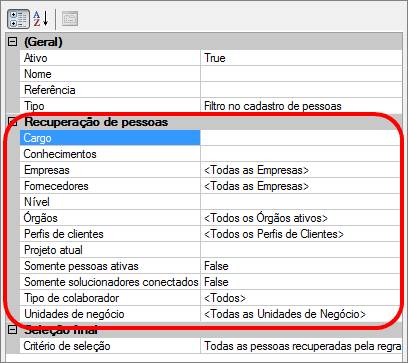408x363 pixels.
Task: Sort properties alphabetically with A-Z icon
Action: click(40, 19)
